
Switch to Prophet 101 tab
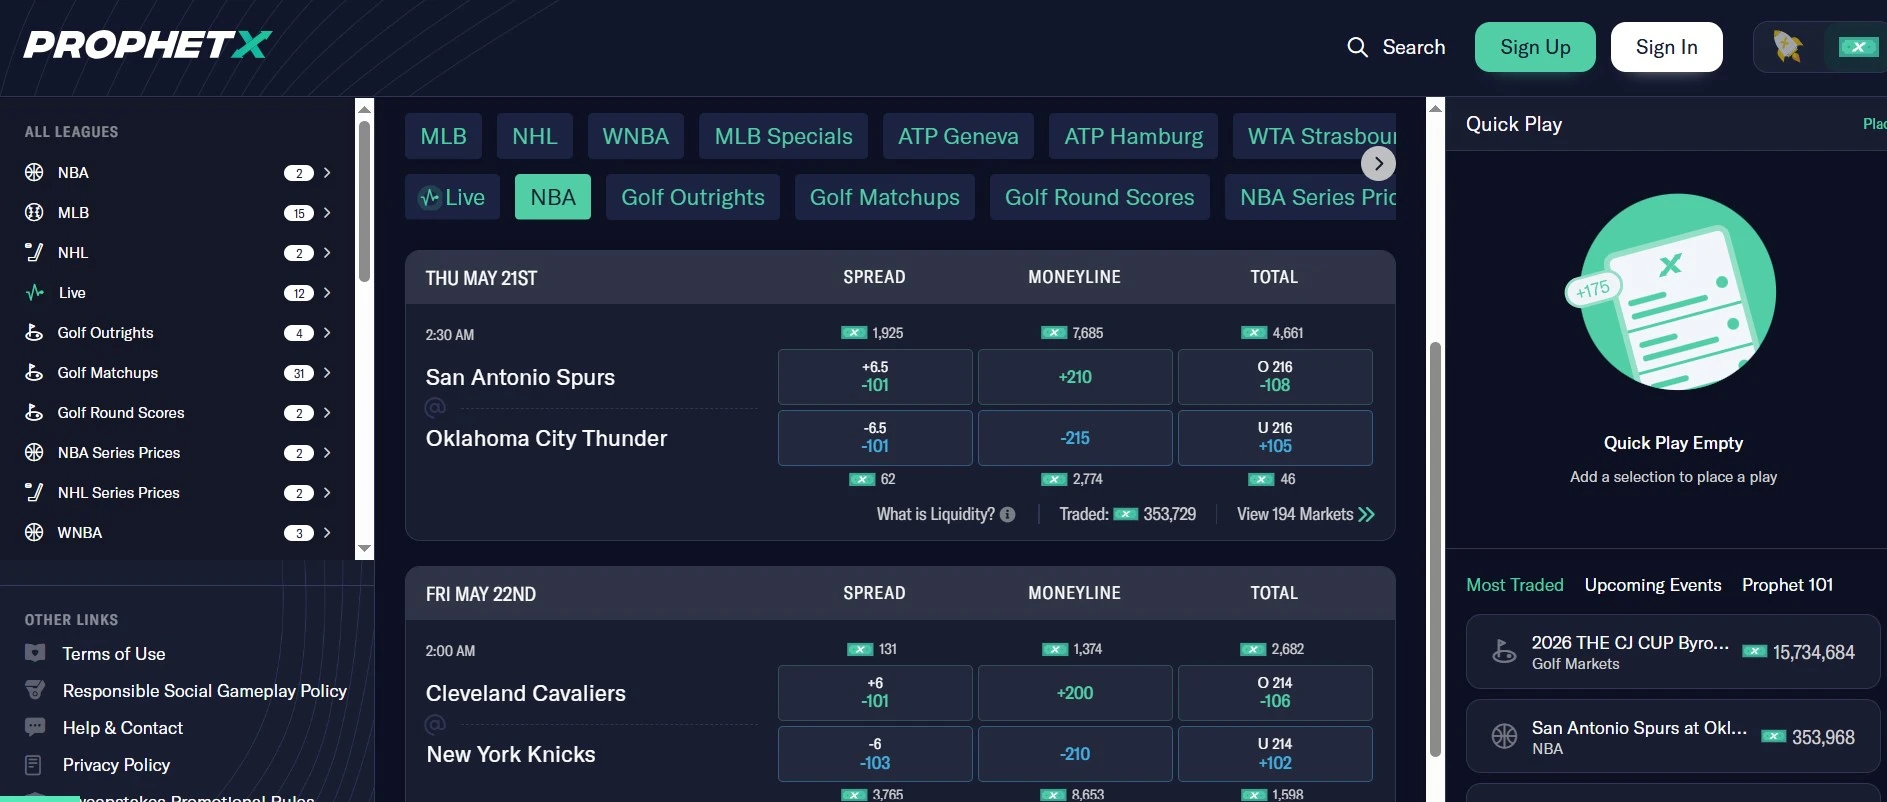1787,585
